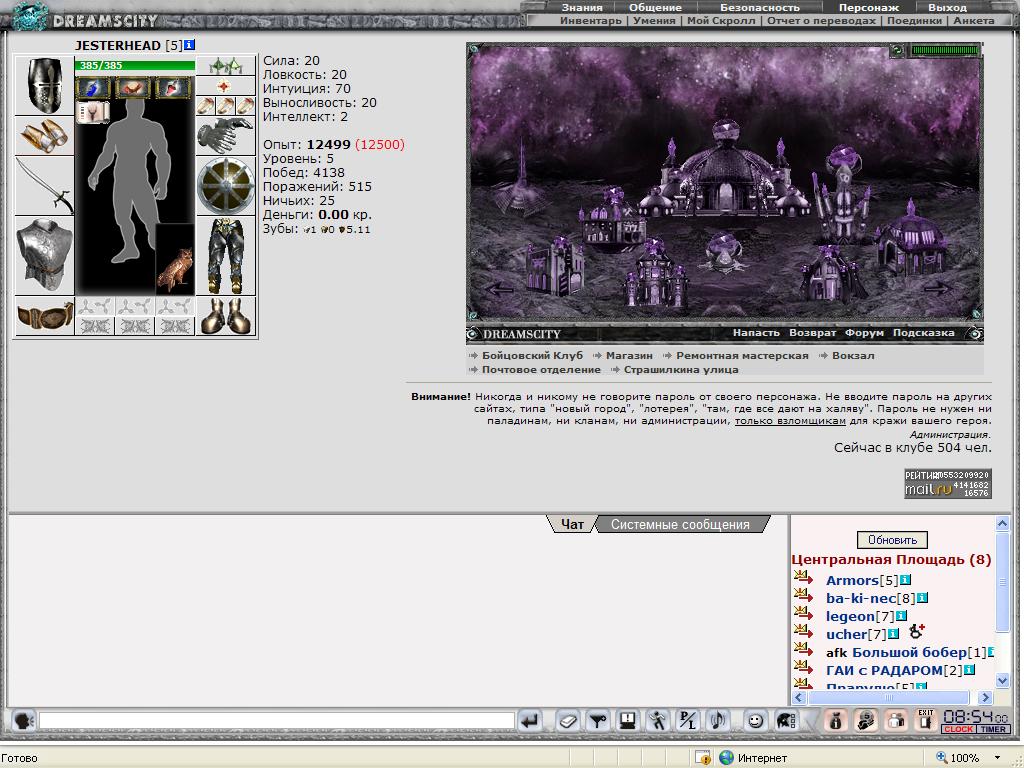
Task: Go to Вокзал location
Action: (x=853, y=355)
